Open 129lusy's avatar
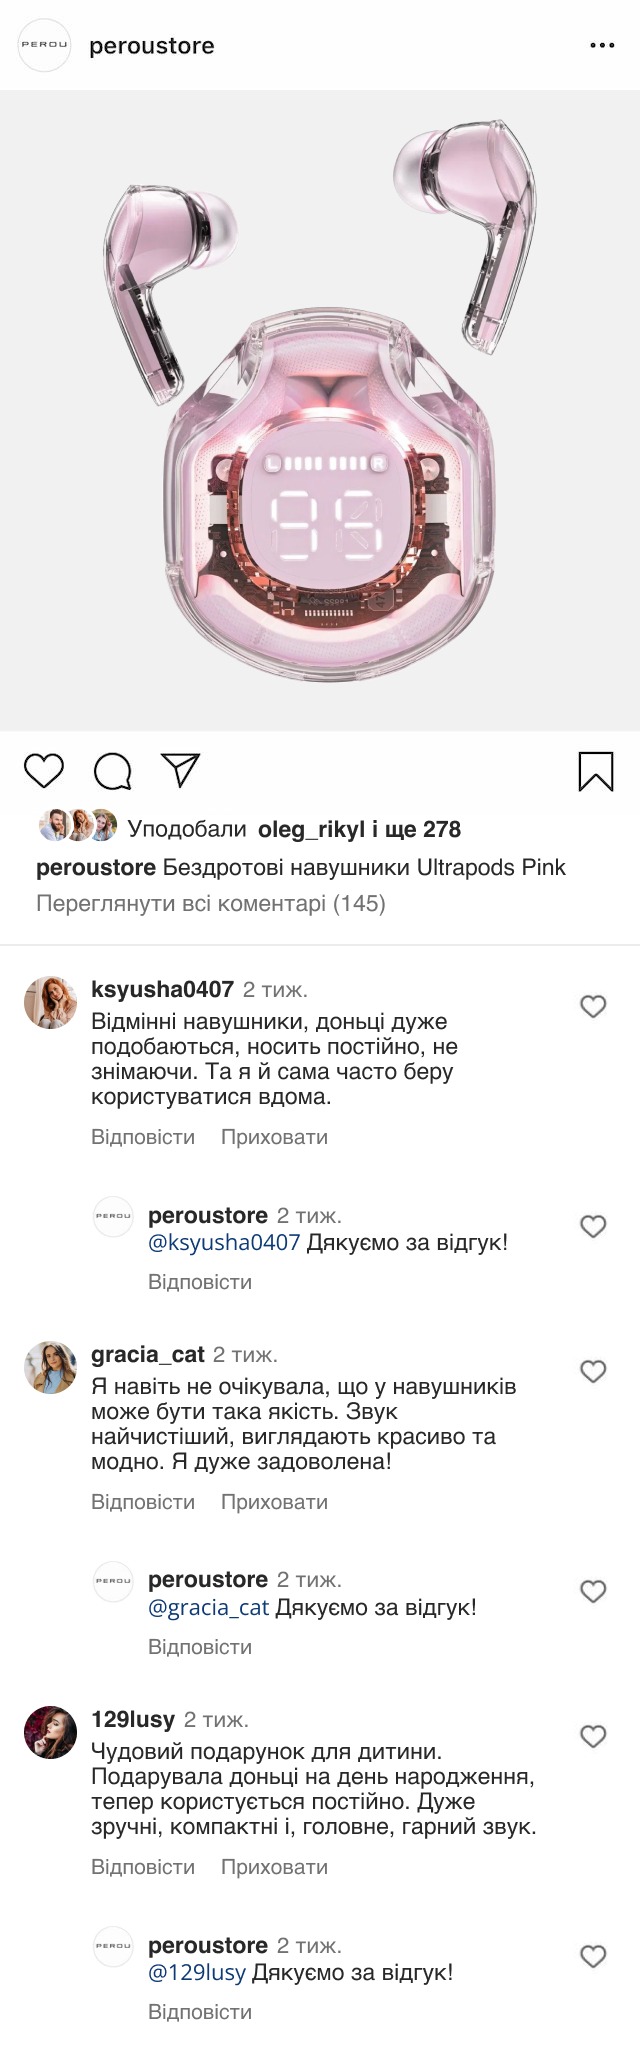This screenshot has height=2048, width=640. tap(50, 1732)
